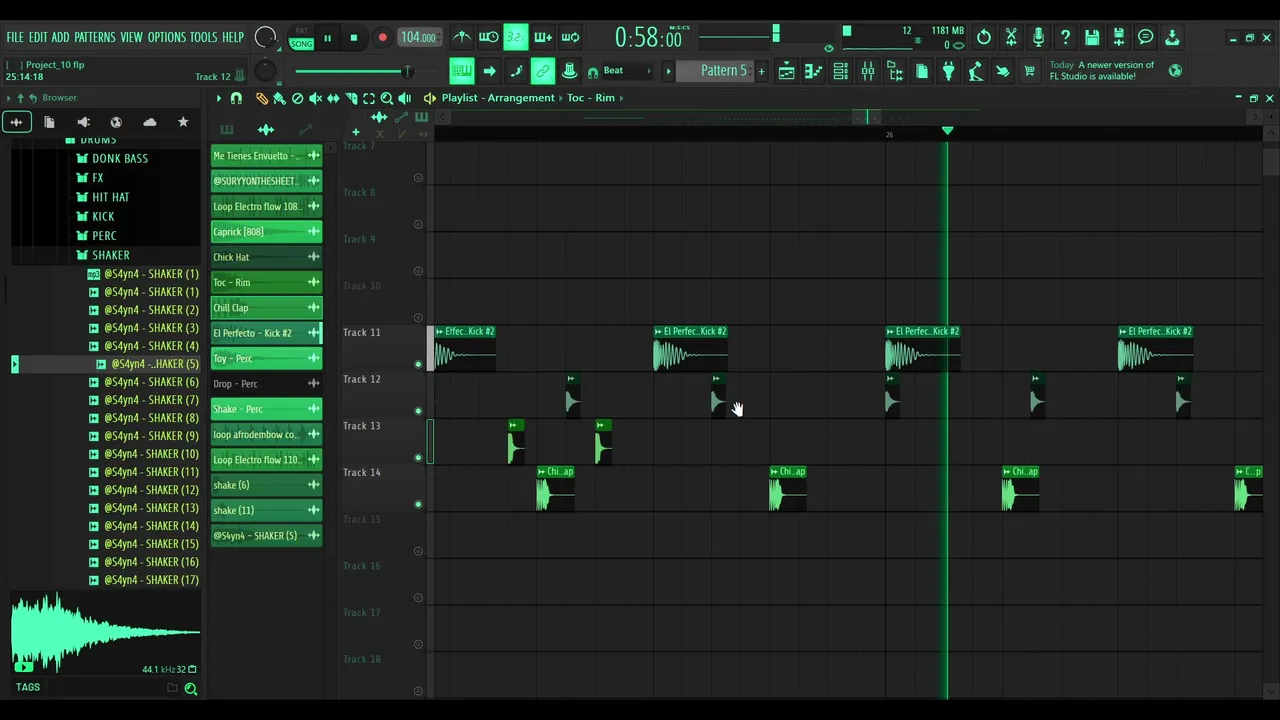The width and height of the screenshot is (1280, 720).
Task: Toggle playlist snap magnet icon
Action: coord(236,98)
